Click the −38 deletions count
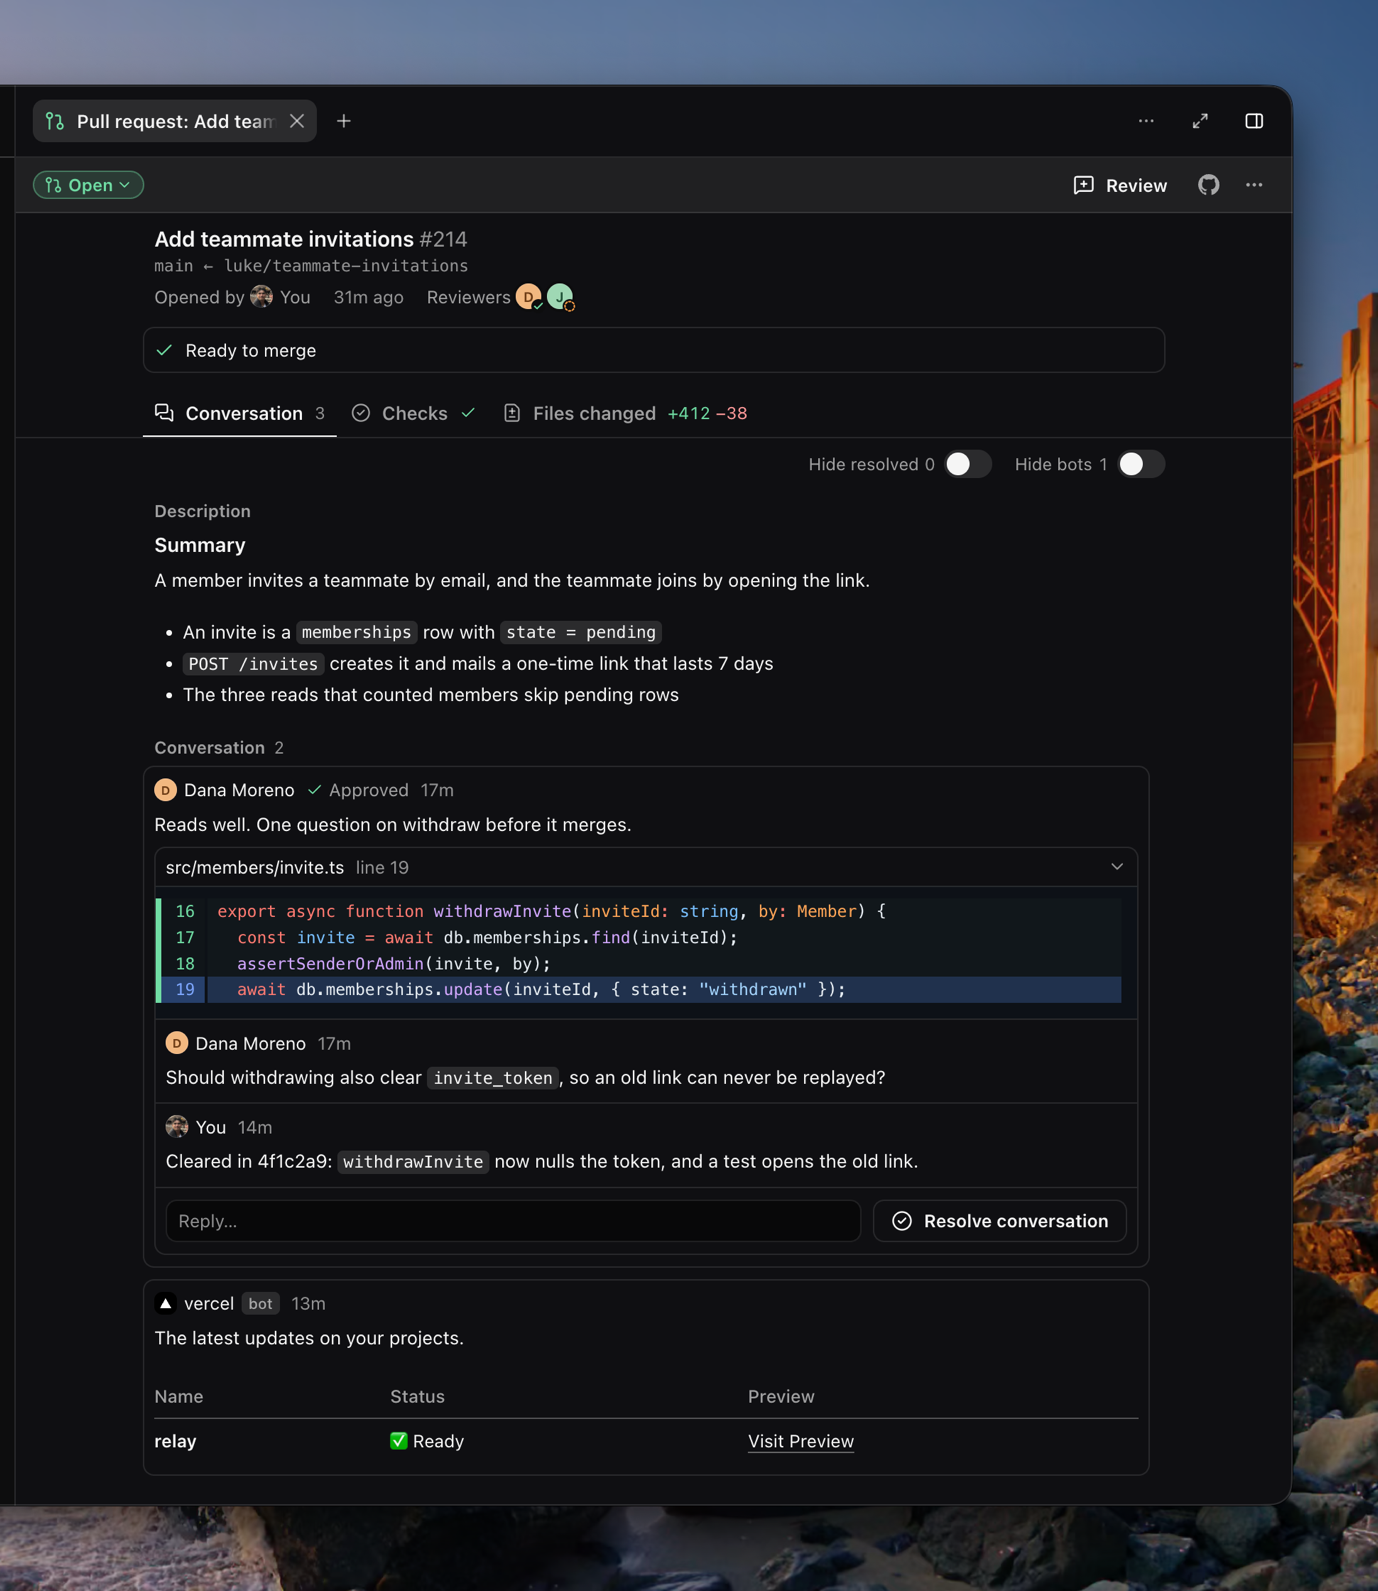 732,413
